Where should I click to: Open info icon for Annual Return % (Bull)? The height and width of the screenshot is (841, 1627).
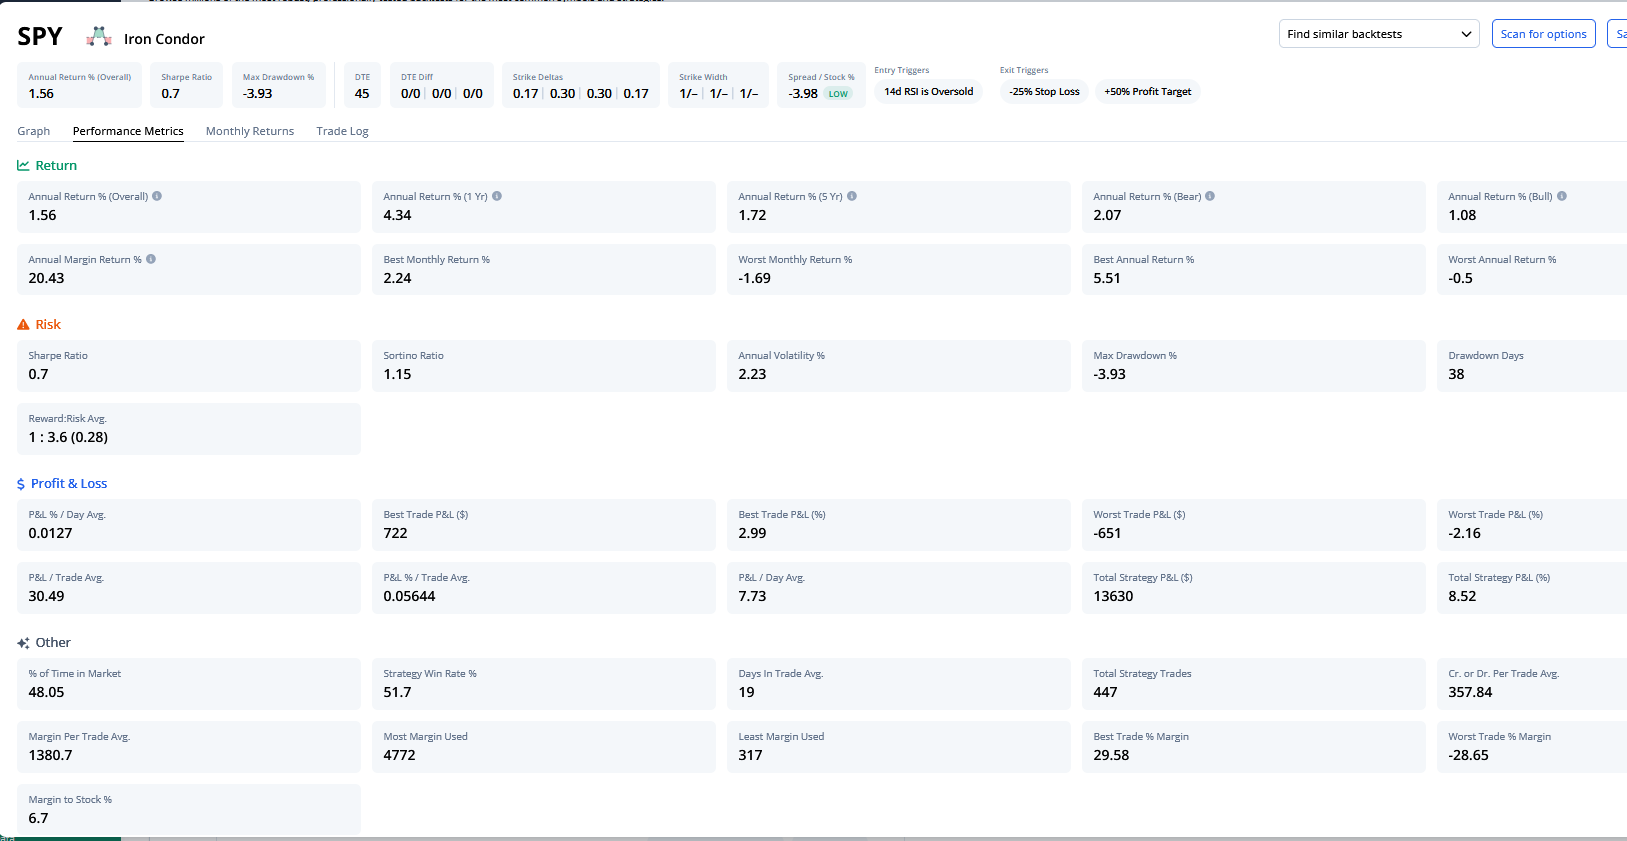pos(1562,196)
